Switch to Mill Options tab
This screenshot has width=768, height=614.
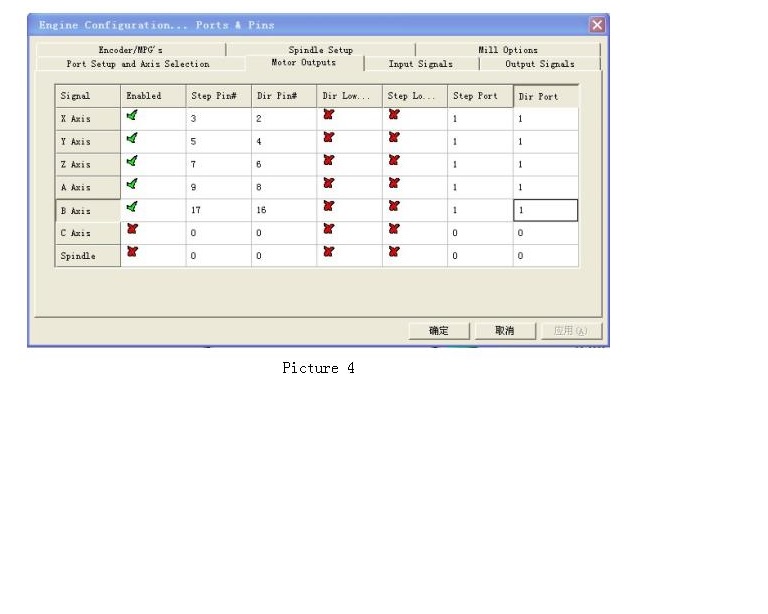pyautogui.click(x=508, y=50)
